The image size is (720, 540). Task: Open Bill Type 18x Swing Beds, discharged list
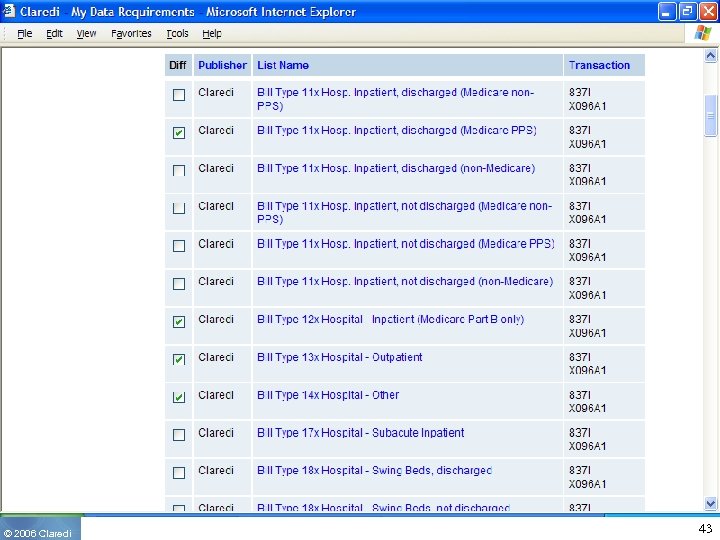point(375,471)
